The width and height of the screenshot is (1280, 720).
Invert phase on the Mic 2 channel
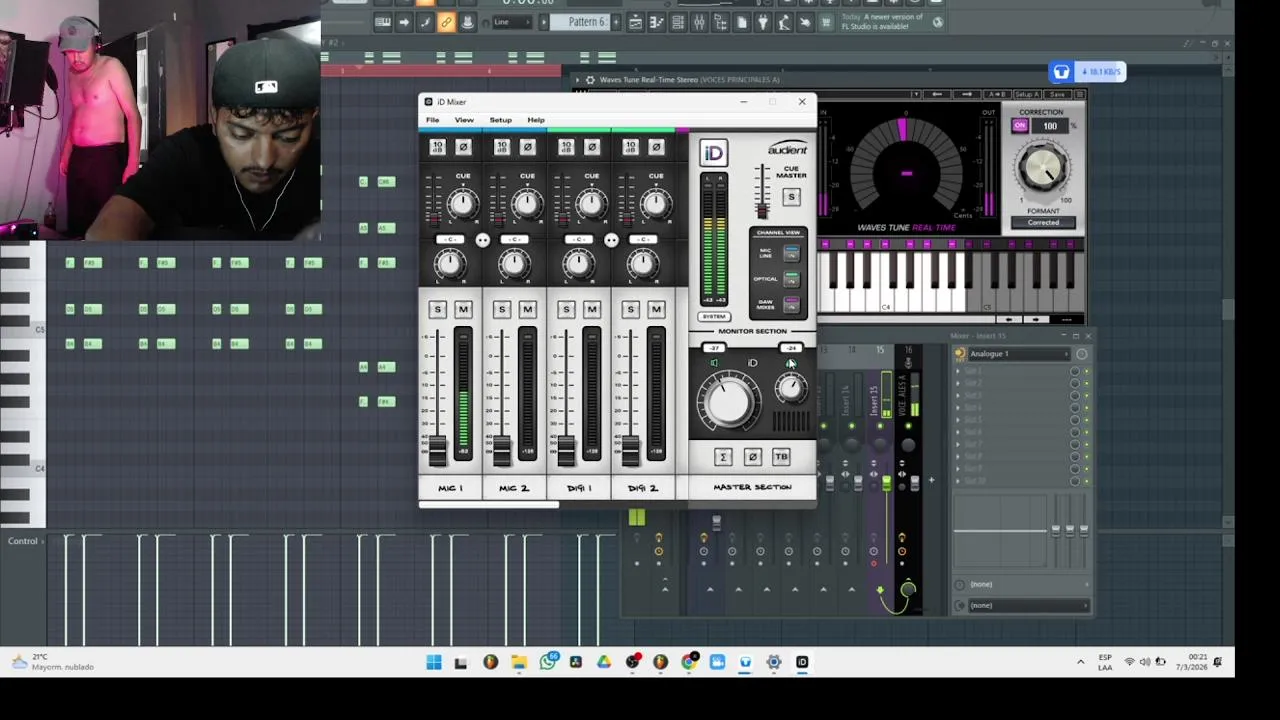[527, 147]
